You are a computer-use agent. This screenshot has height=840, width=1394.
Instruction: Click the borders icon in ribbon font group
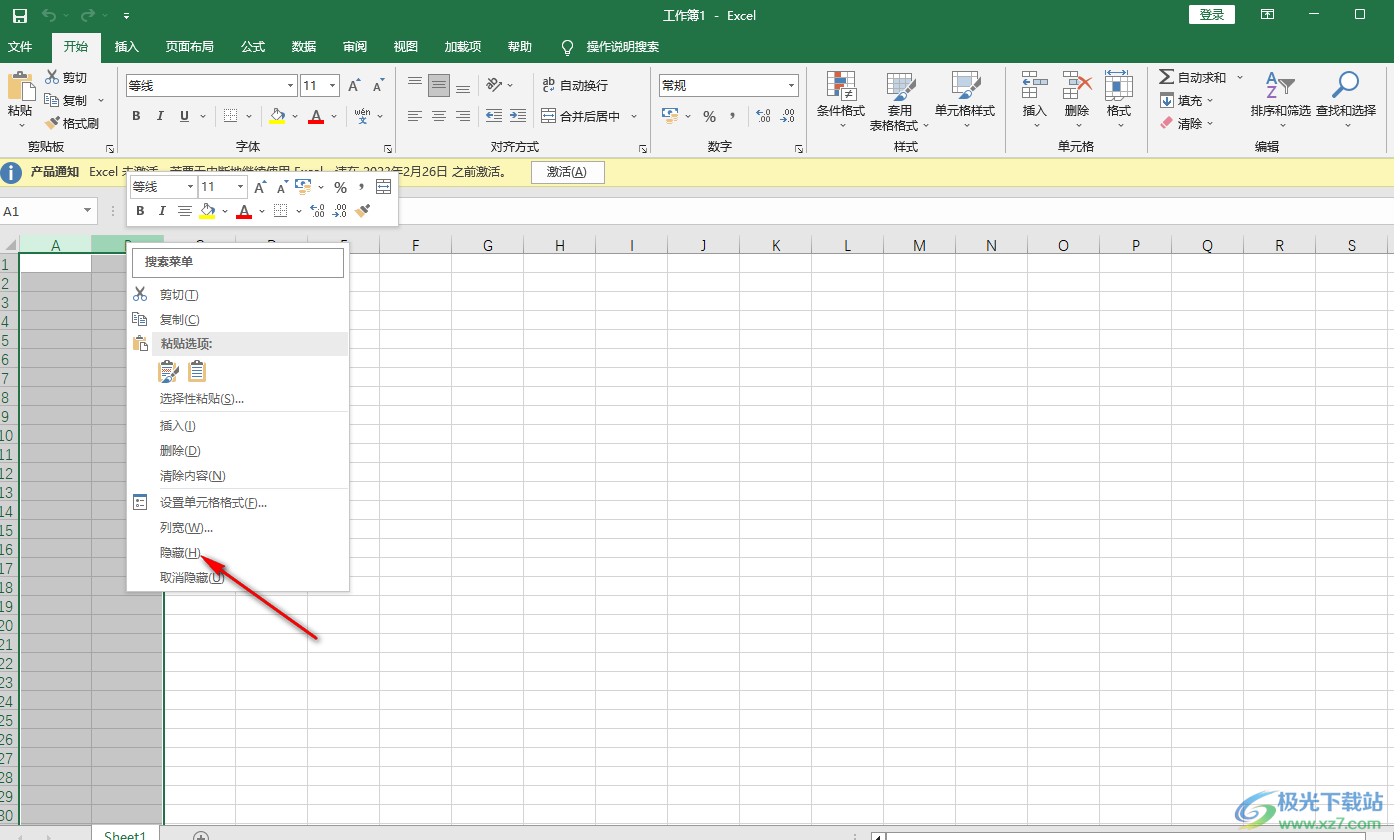tap(230, 116)
